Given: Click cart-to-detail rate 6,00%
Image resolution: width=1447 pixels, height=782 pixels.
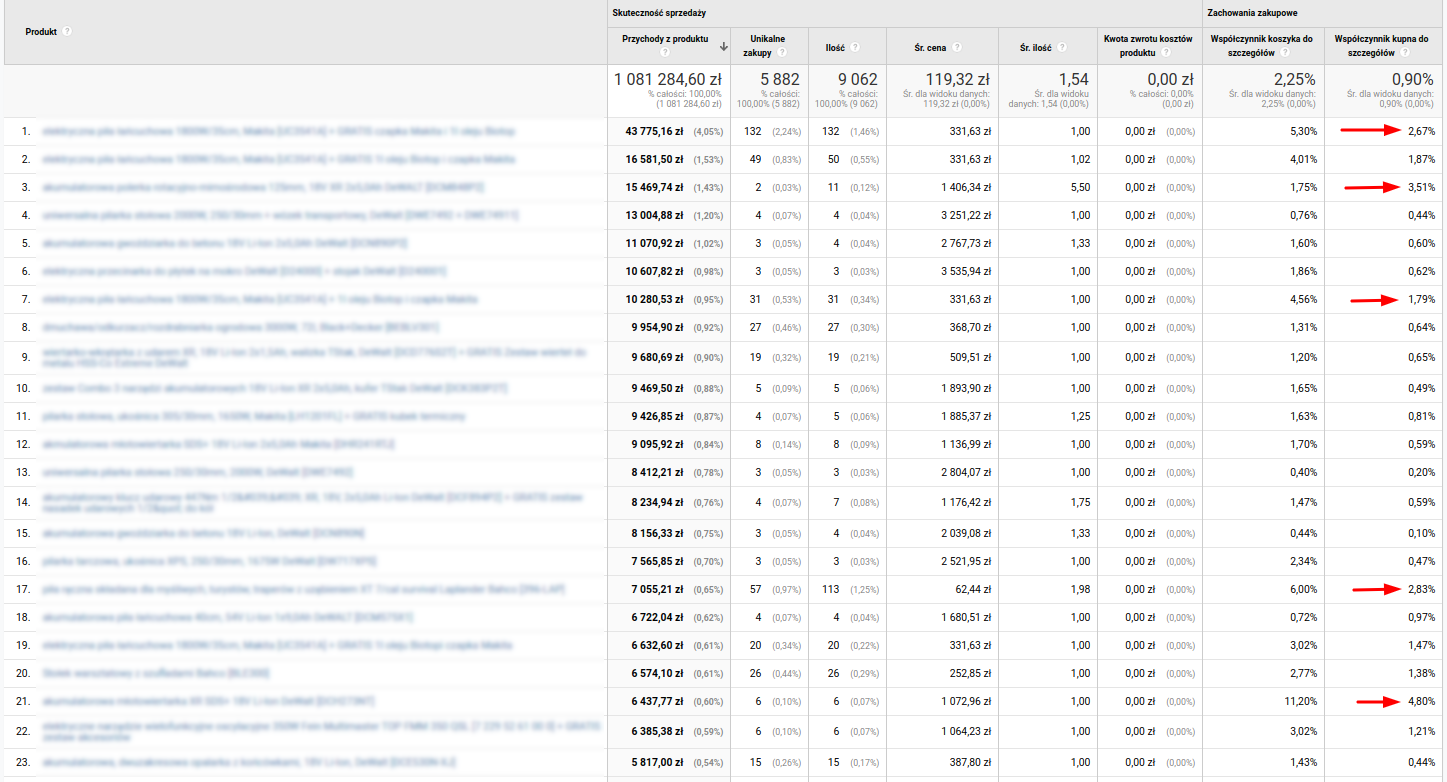Looking at the screenshot, I should pos(1303,590).
